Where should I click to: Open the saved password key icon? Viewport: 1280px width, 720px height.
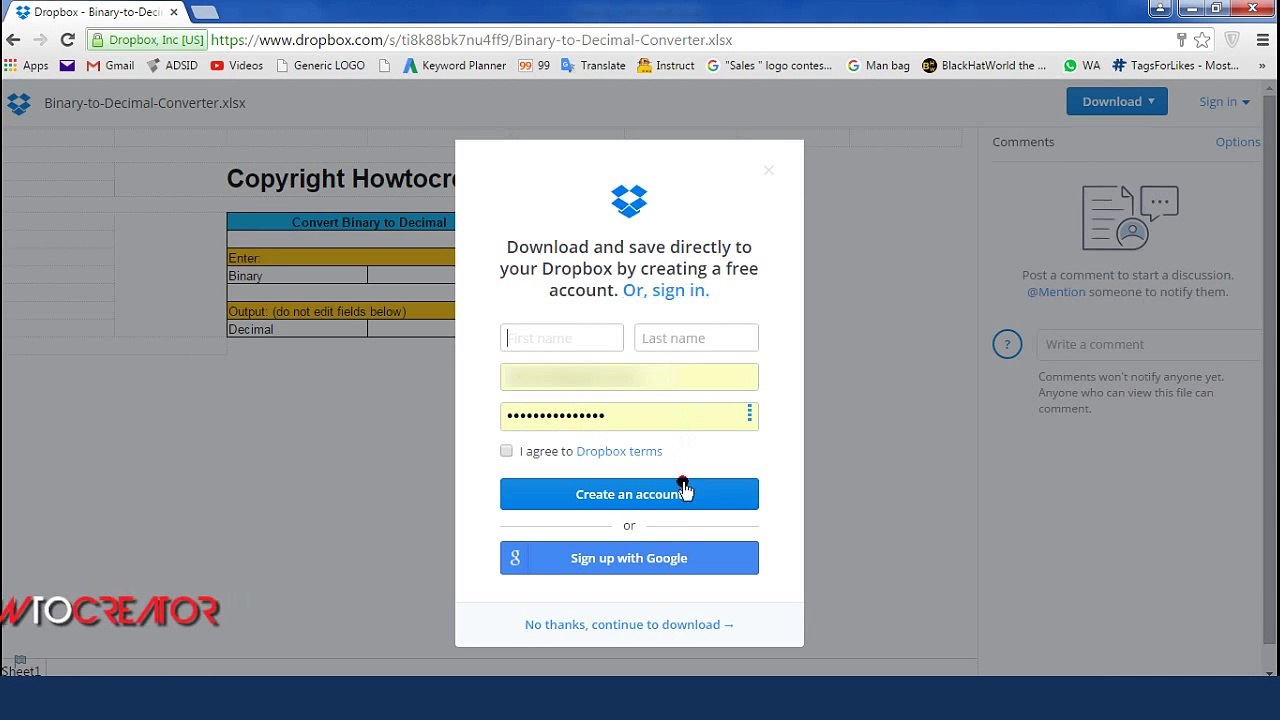pyautogui.click(x=1181, y=40)
